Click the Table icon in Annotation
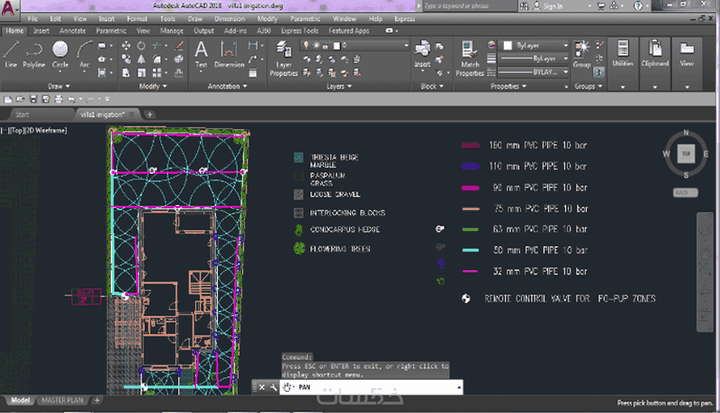The height and width of the screenshot is (413, 720). pos(253,73)
